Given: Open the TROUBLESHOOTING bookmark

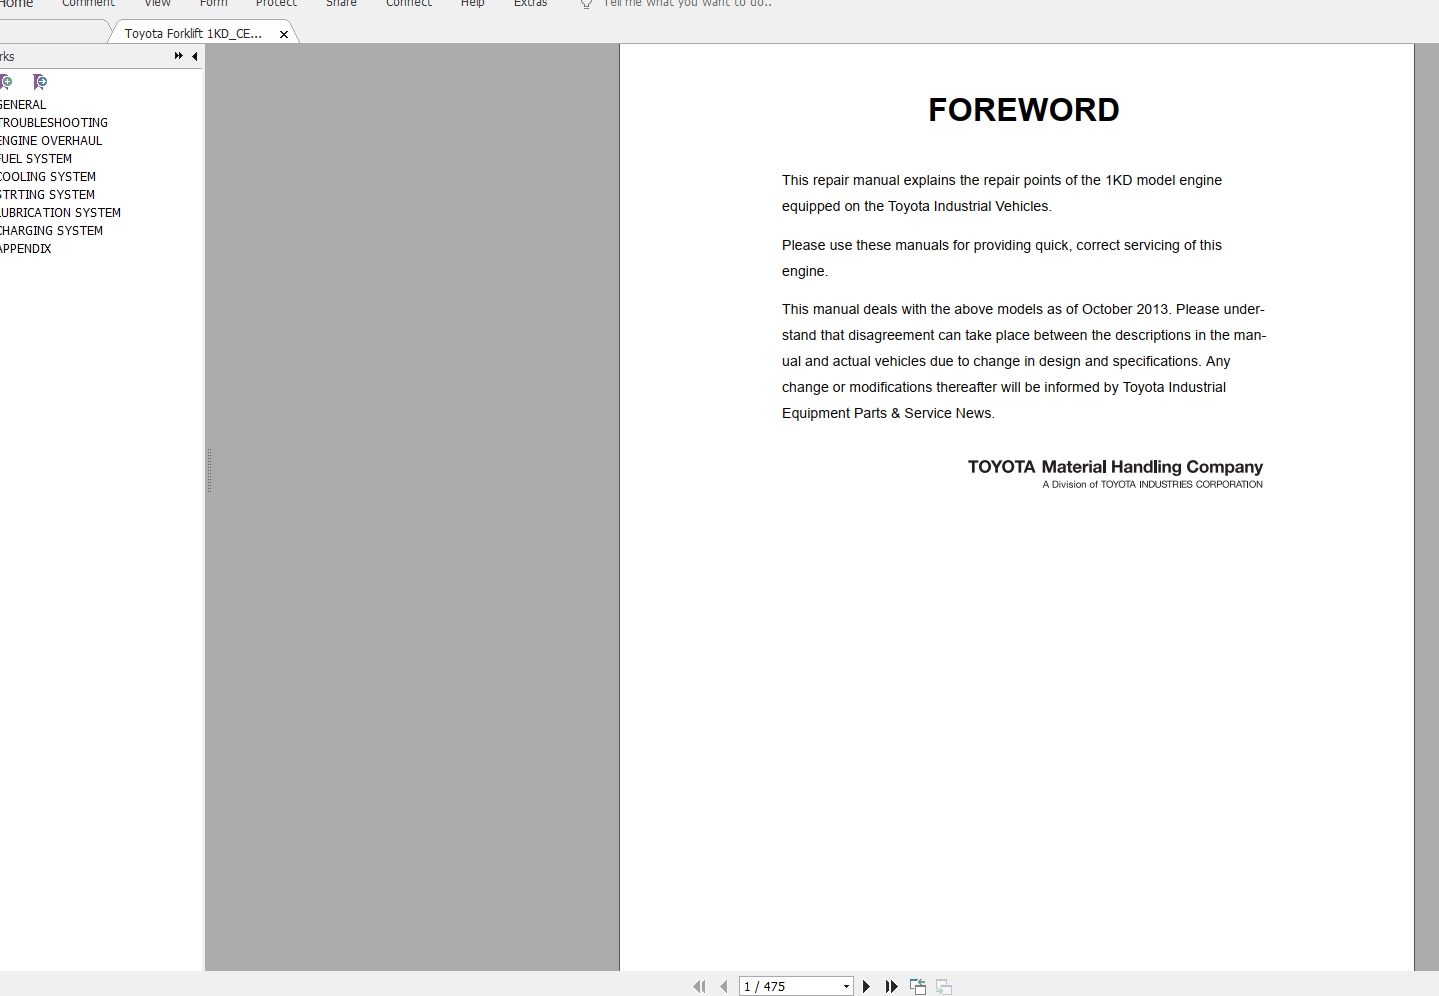Looking at the screenshot, I should click(54, 123).
